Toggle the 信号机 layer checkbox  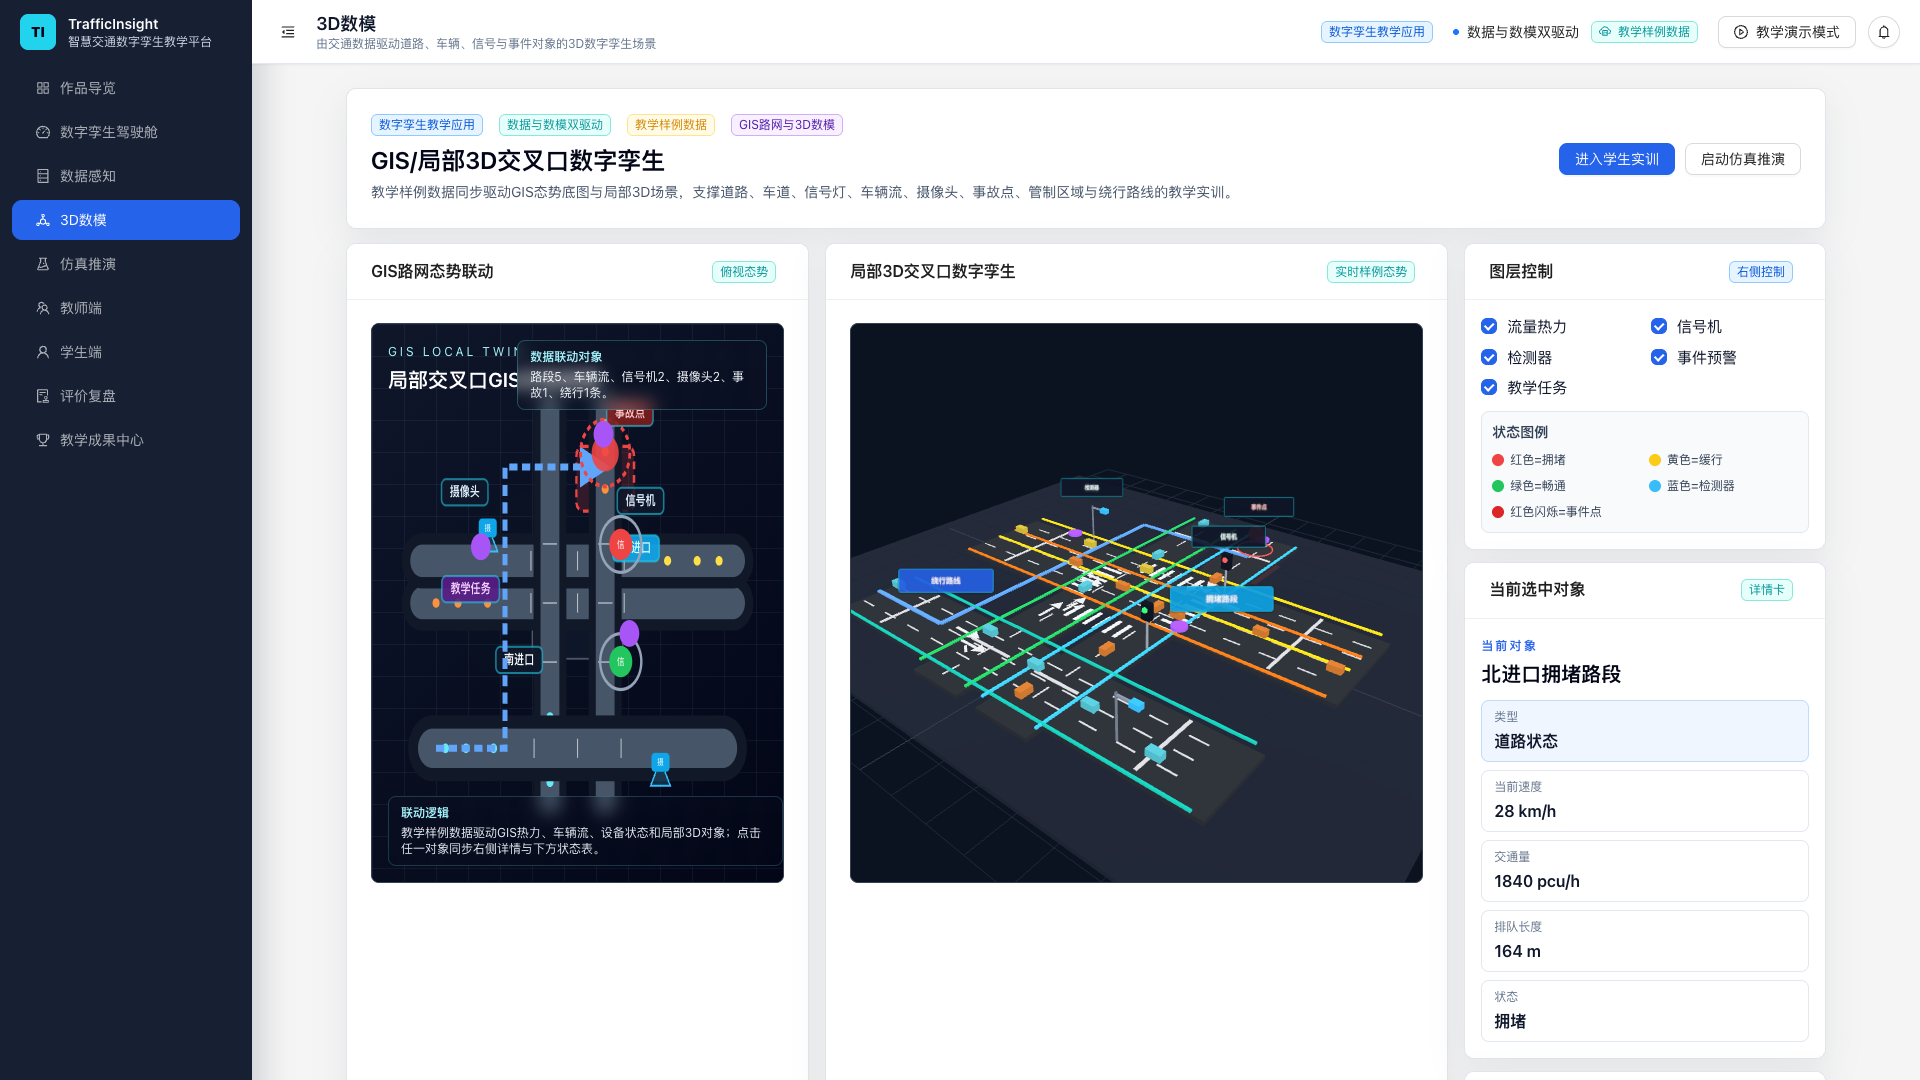tap(1659, 326)
